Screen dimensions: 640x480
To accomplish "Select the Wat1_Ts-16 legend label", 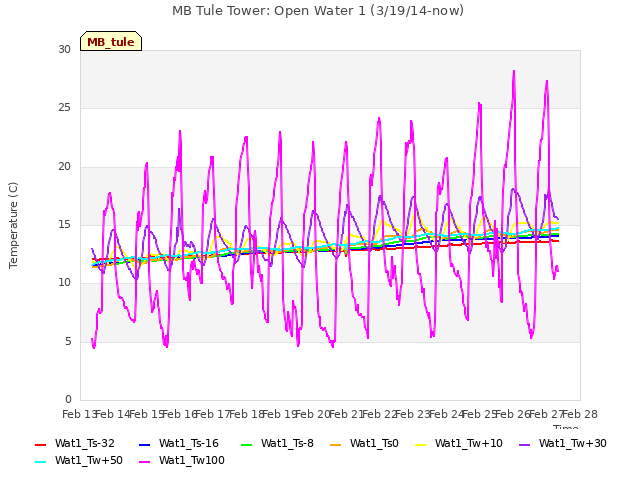I will click(189, 443).
